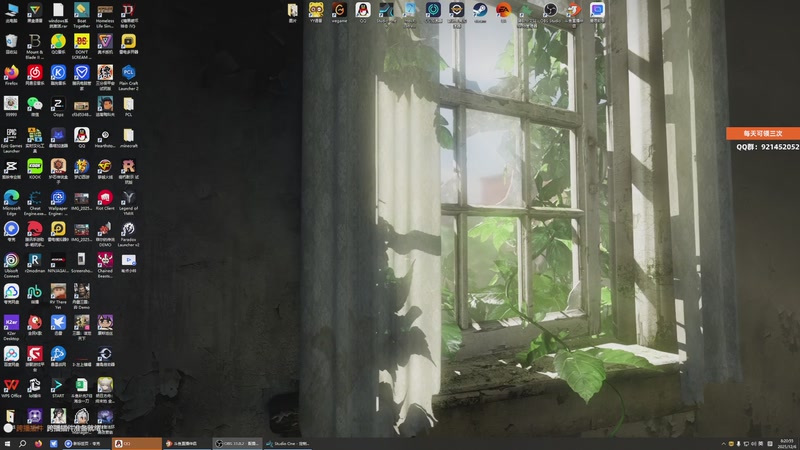
Task: Open Firefox desktop shortcut
Action: 11,74
